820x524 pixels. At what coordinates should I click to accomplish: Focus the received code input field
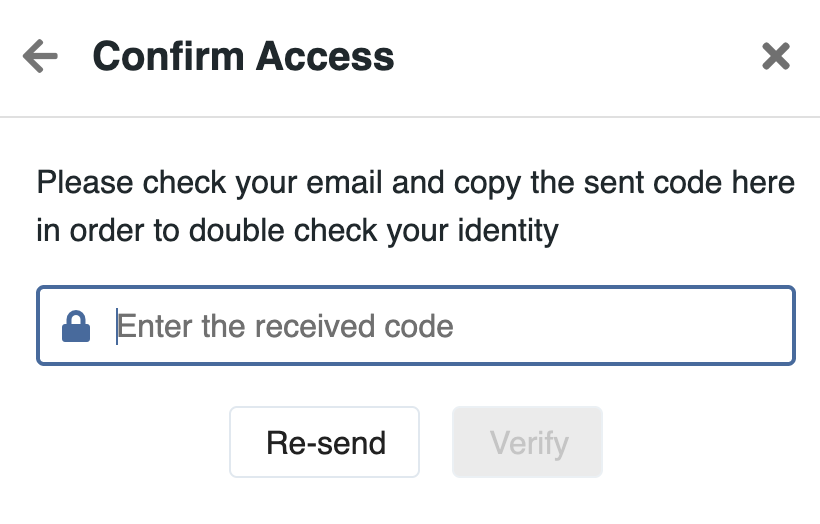(450, 327)
